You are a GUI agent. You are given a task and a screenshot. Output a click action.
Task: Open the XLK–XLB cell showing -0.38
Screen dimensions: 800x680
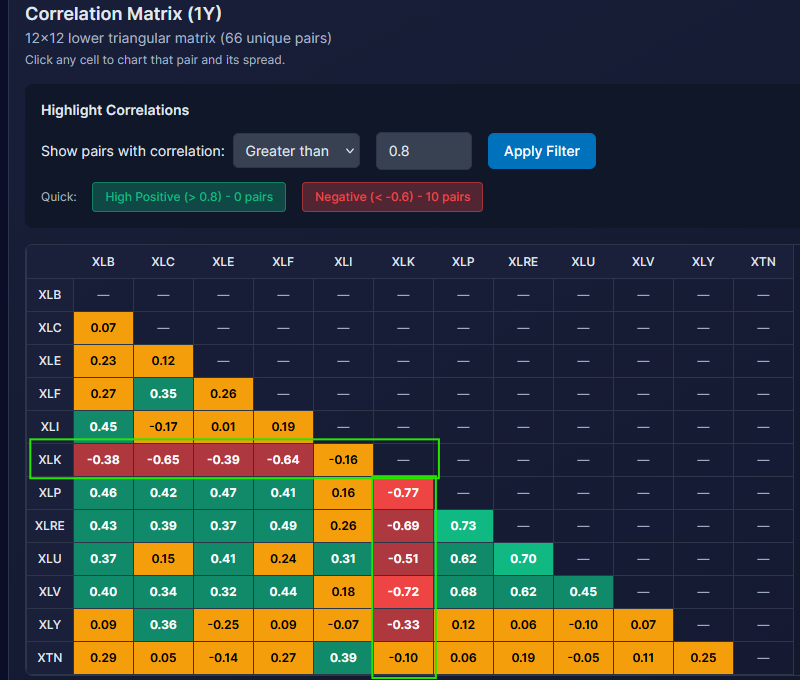(104, 460)
